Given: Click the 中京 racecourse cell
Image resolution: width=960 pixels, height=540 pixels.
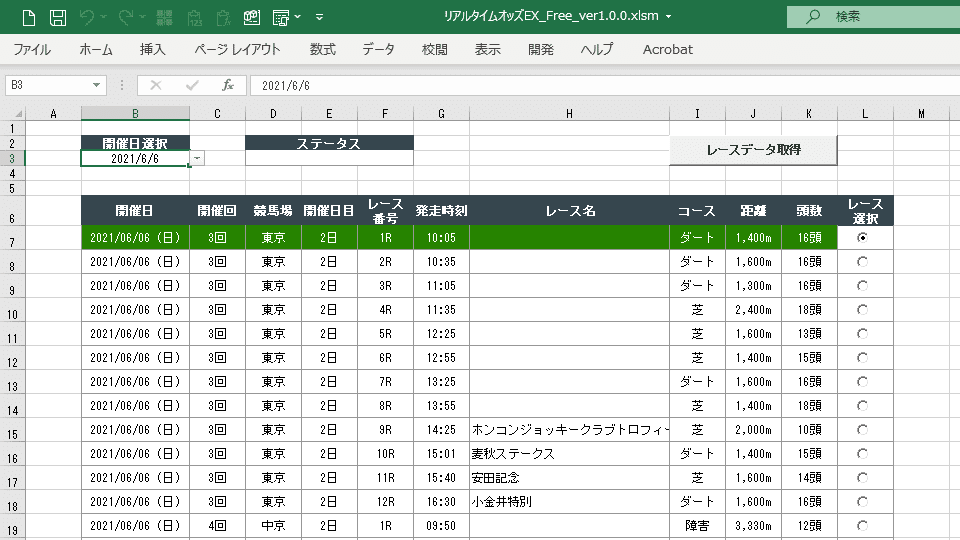Looking at the screenshot, I should [x=273, y=525].
